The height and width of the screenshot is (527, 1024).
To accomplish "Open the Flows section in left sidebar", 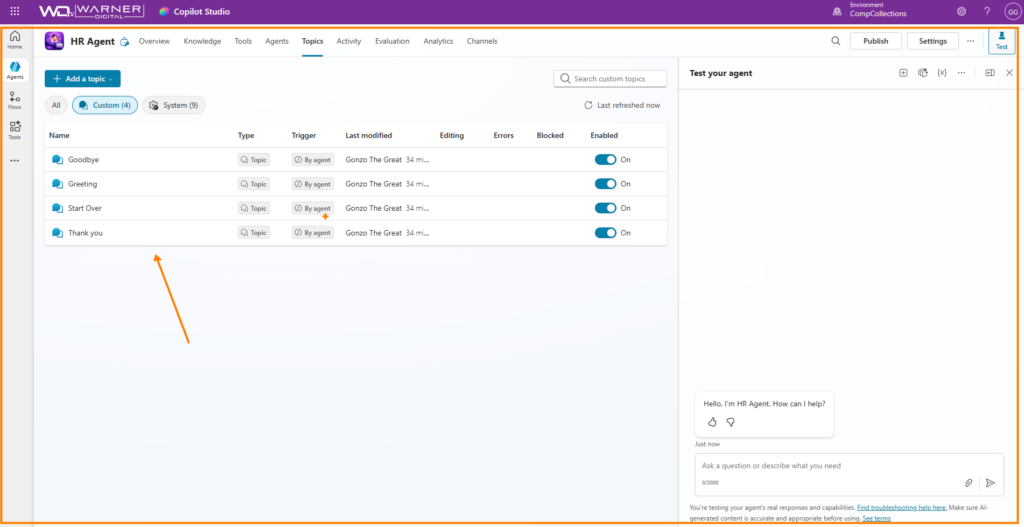I will [x=15, y=99].
